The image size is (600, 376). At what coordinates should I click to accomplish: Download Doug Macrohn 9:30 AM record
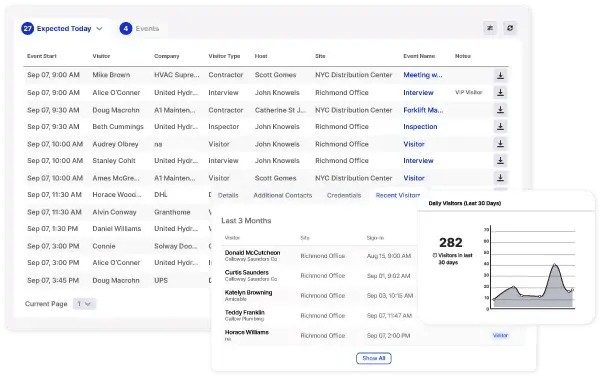click(x=500, y=110)
